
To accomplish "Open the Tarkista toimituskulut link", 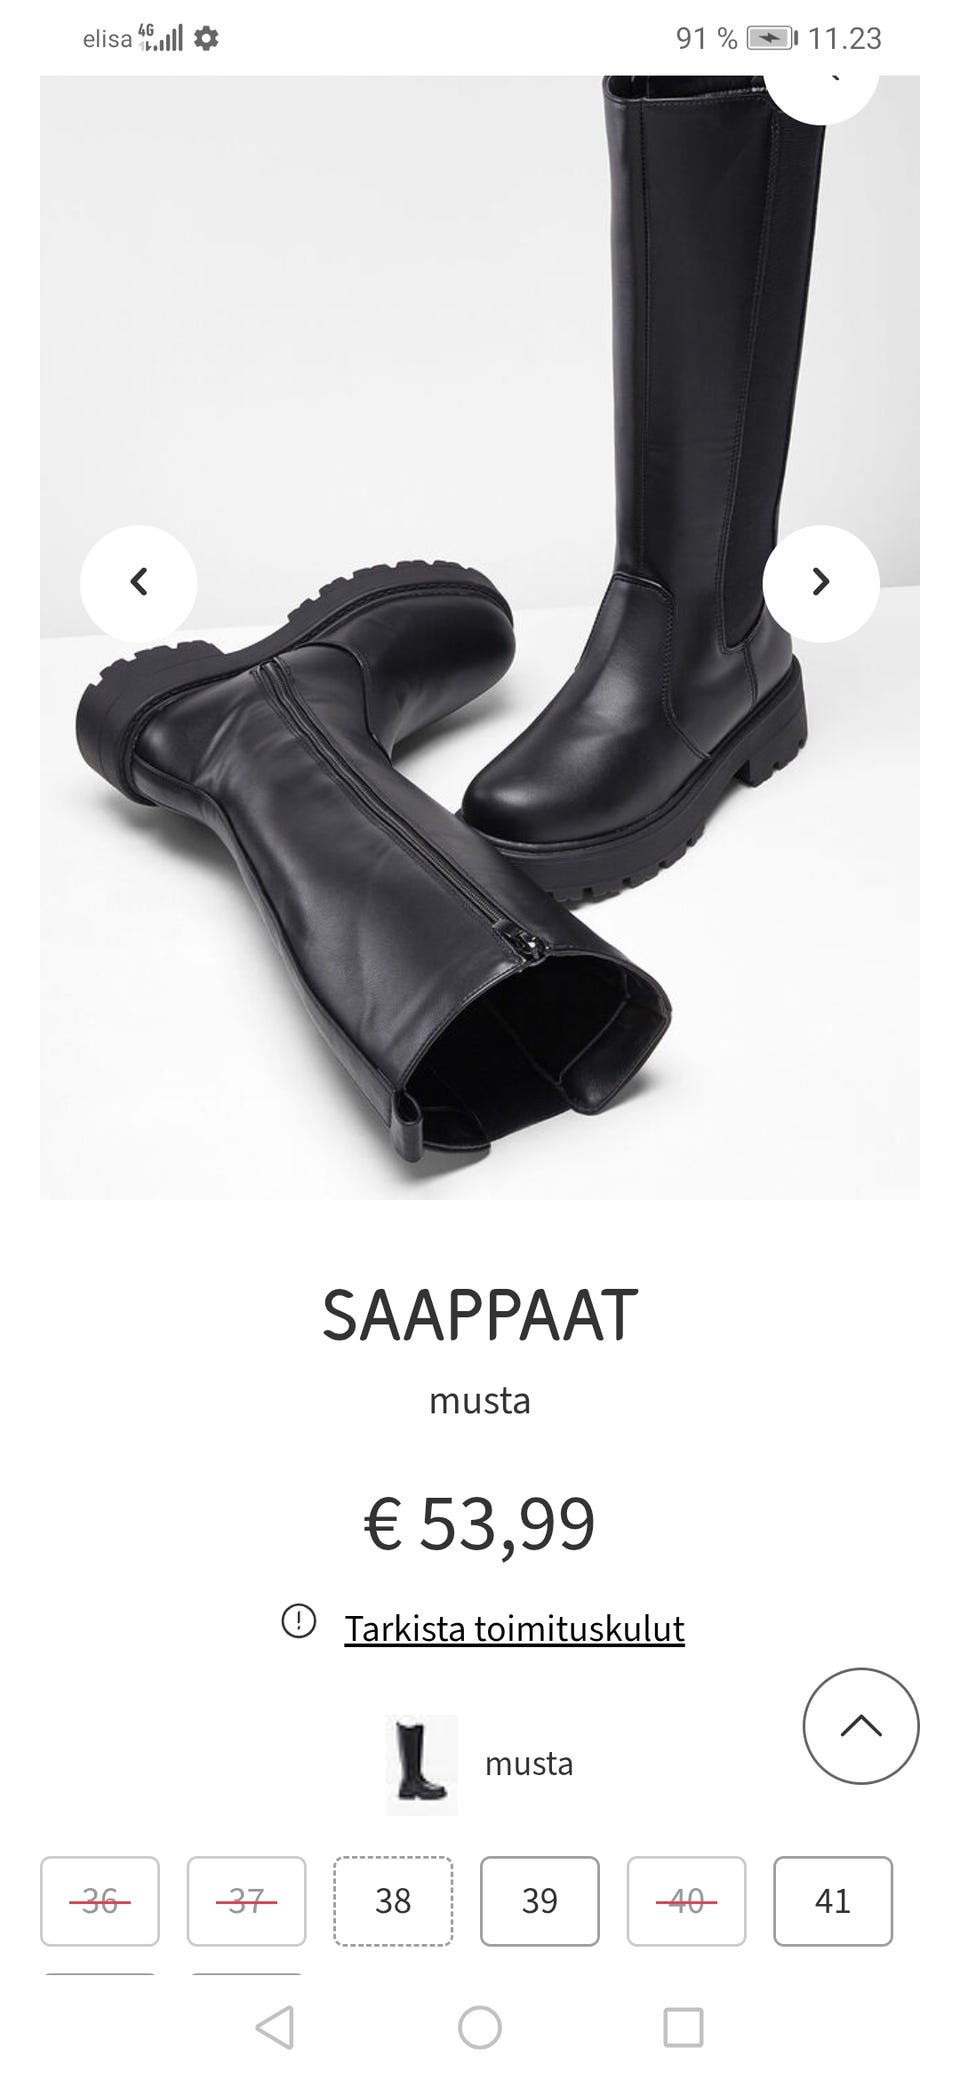I will point(514,1629).
